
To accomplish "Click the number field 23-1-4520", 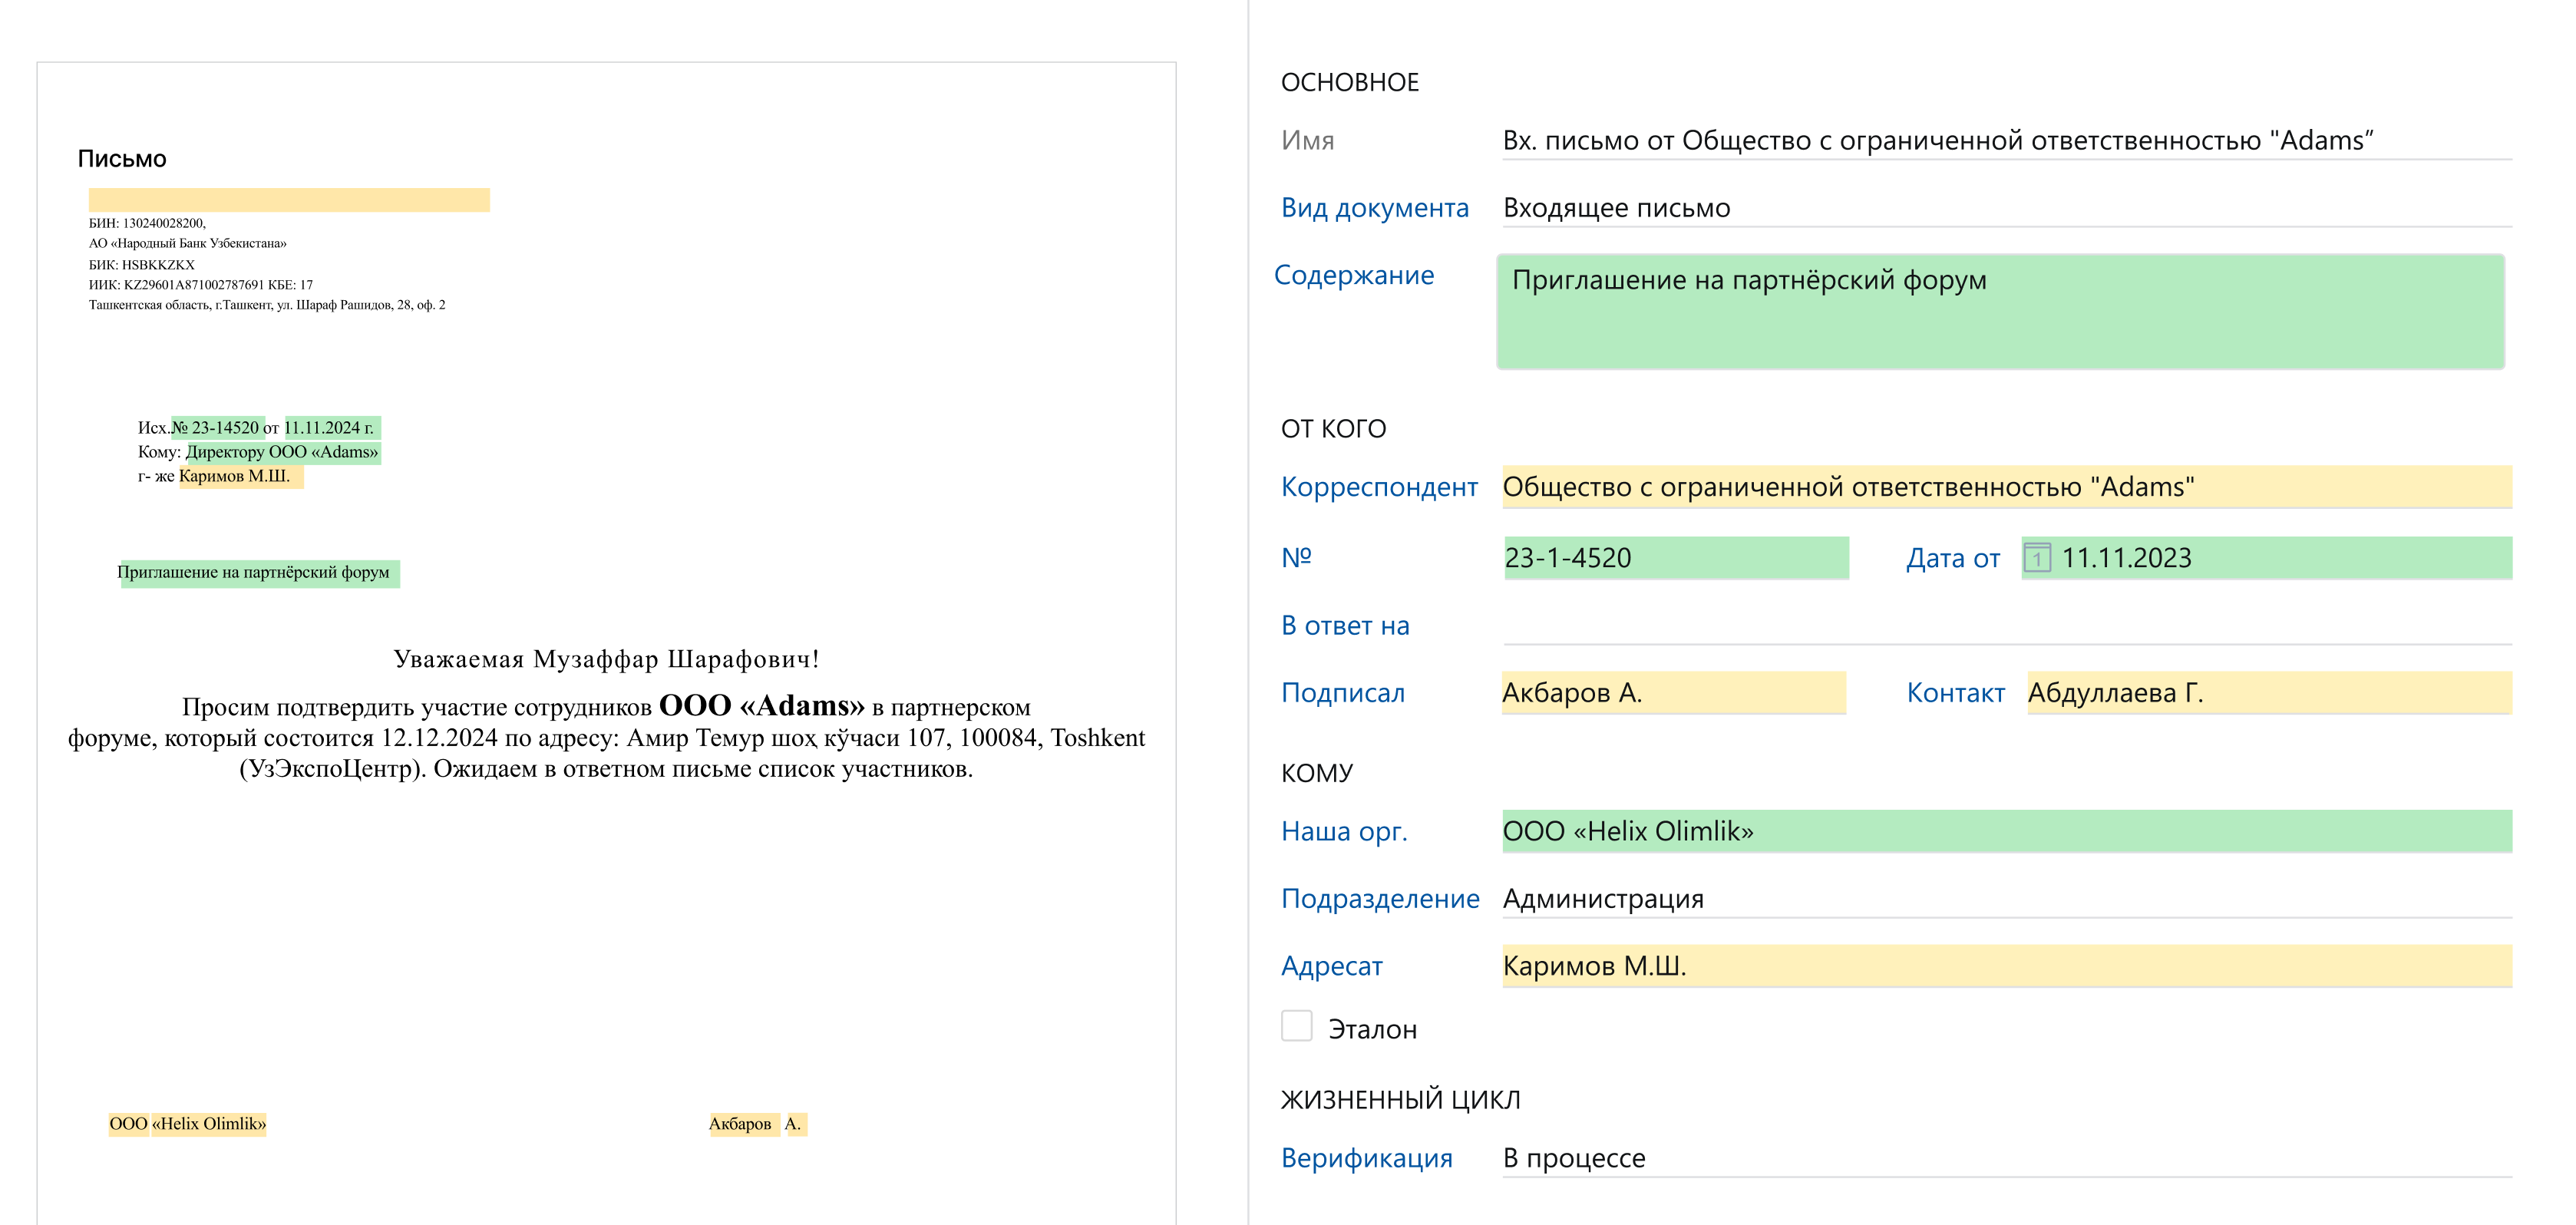I will coord(1676,558).
